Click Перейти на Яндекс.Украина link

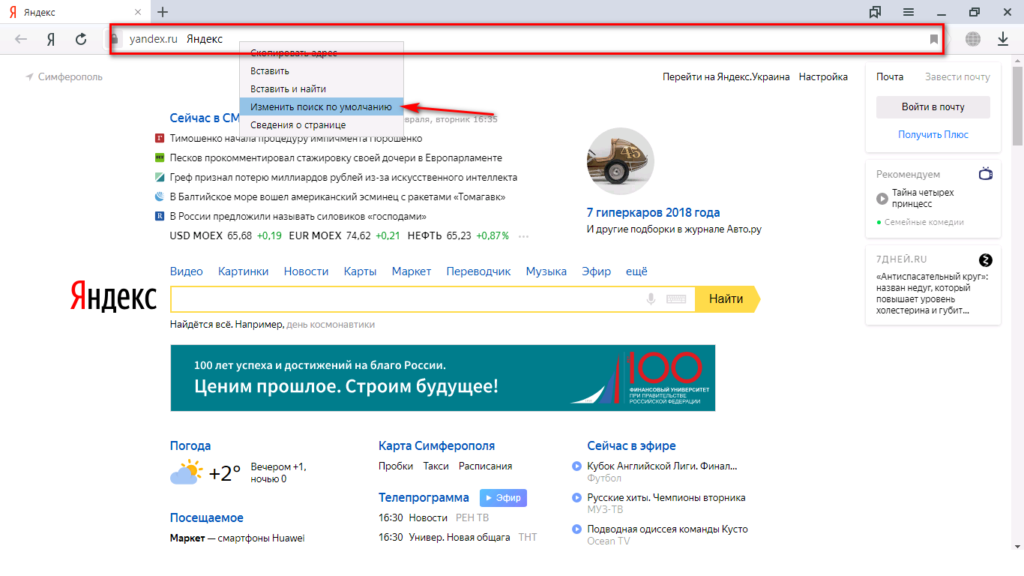pyautogui.click(x=726, y=77)
